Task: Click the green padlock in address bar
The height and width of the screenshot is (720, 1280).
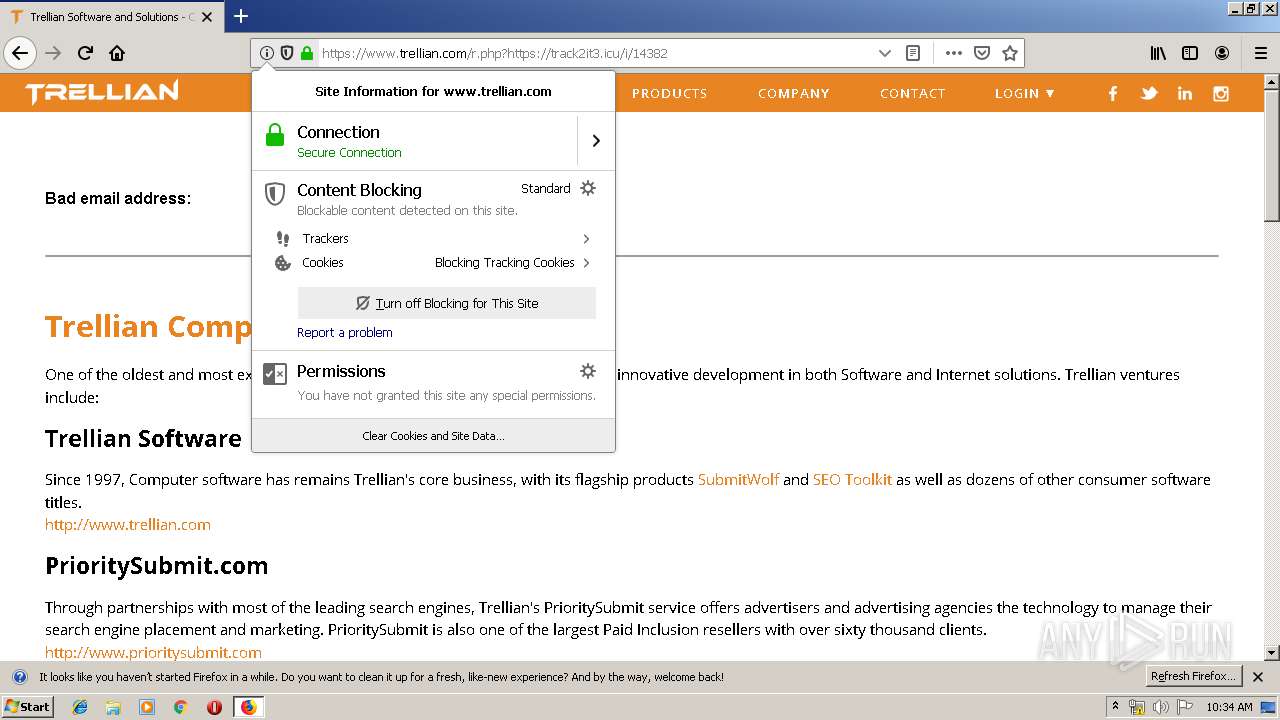Action: pos(307,53)
